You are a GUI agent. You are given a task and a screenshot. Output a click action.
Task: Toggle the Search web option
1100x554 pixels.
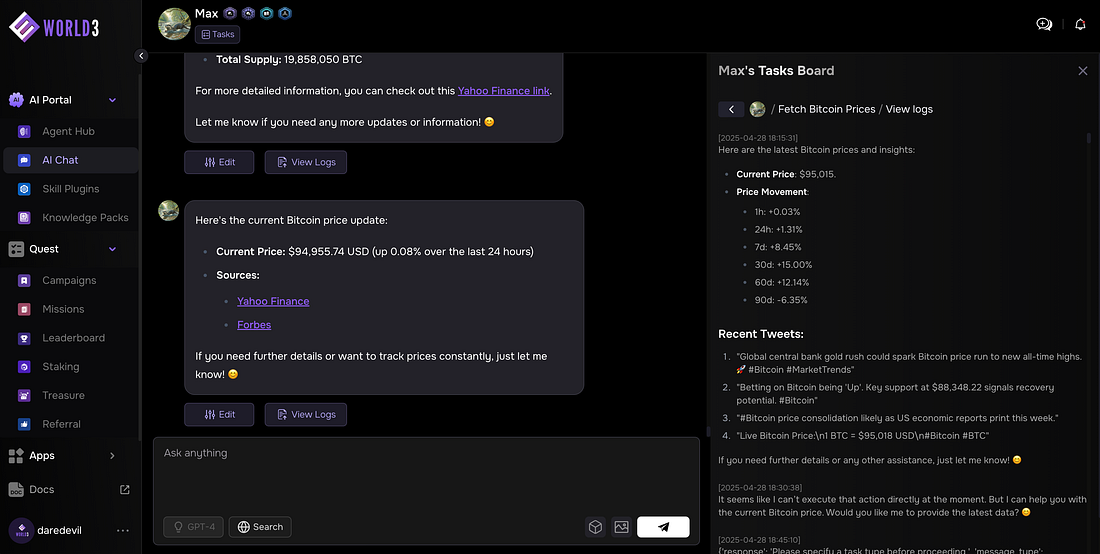[260, 527]
